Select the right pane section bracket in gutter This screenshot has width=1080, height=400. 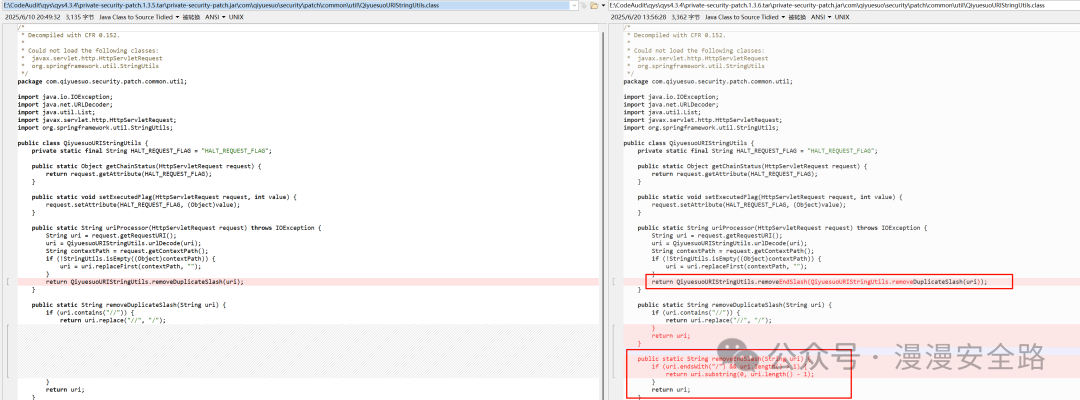[x=613, y=282]
